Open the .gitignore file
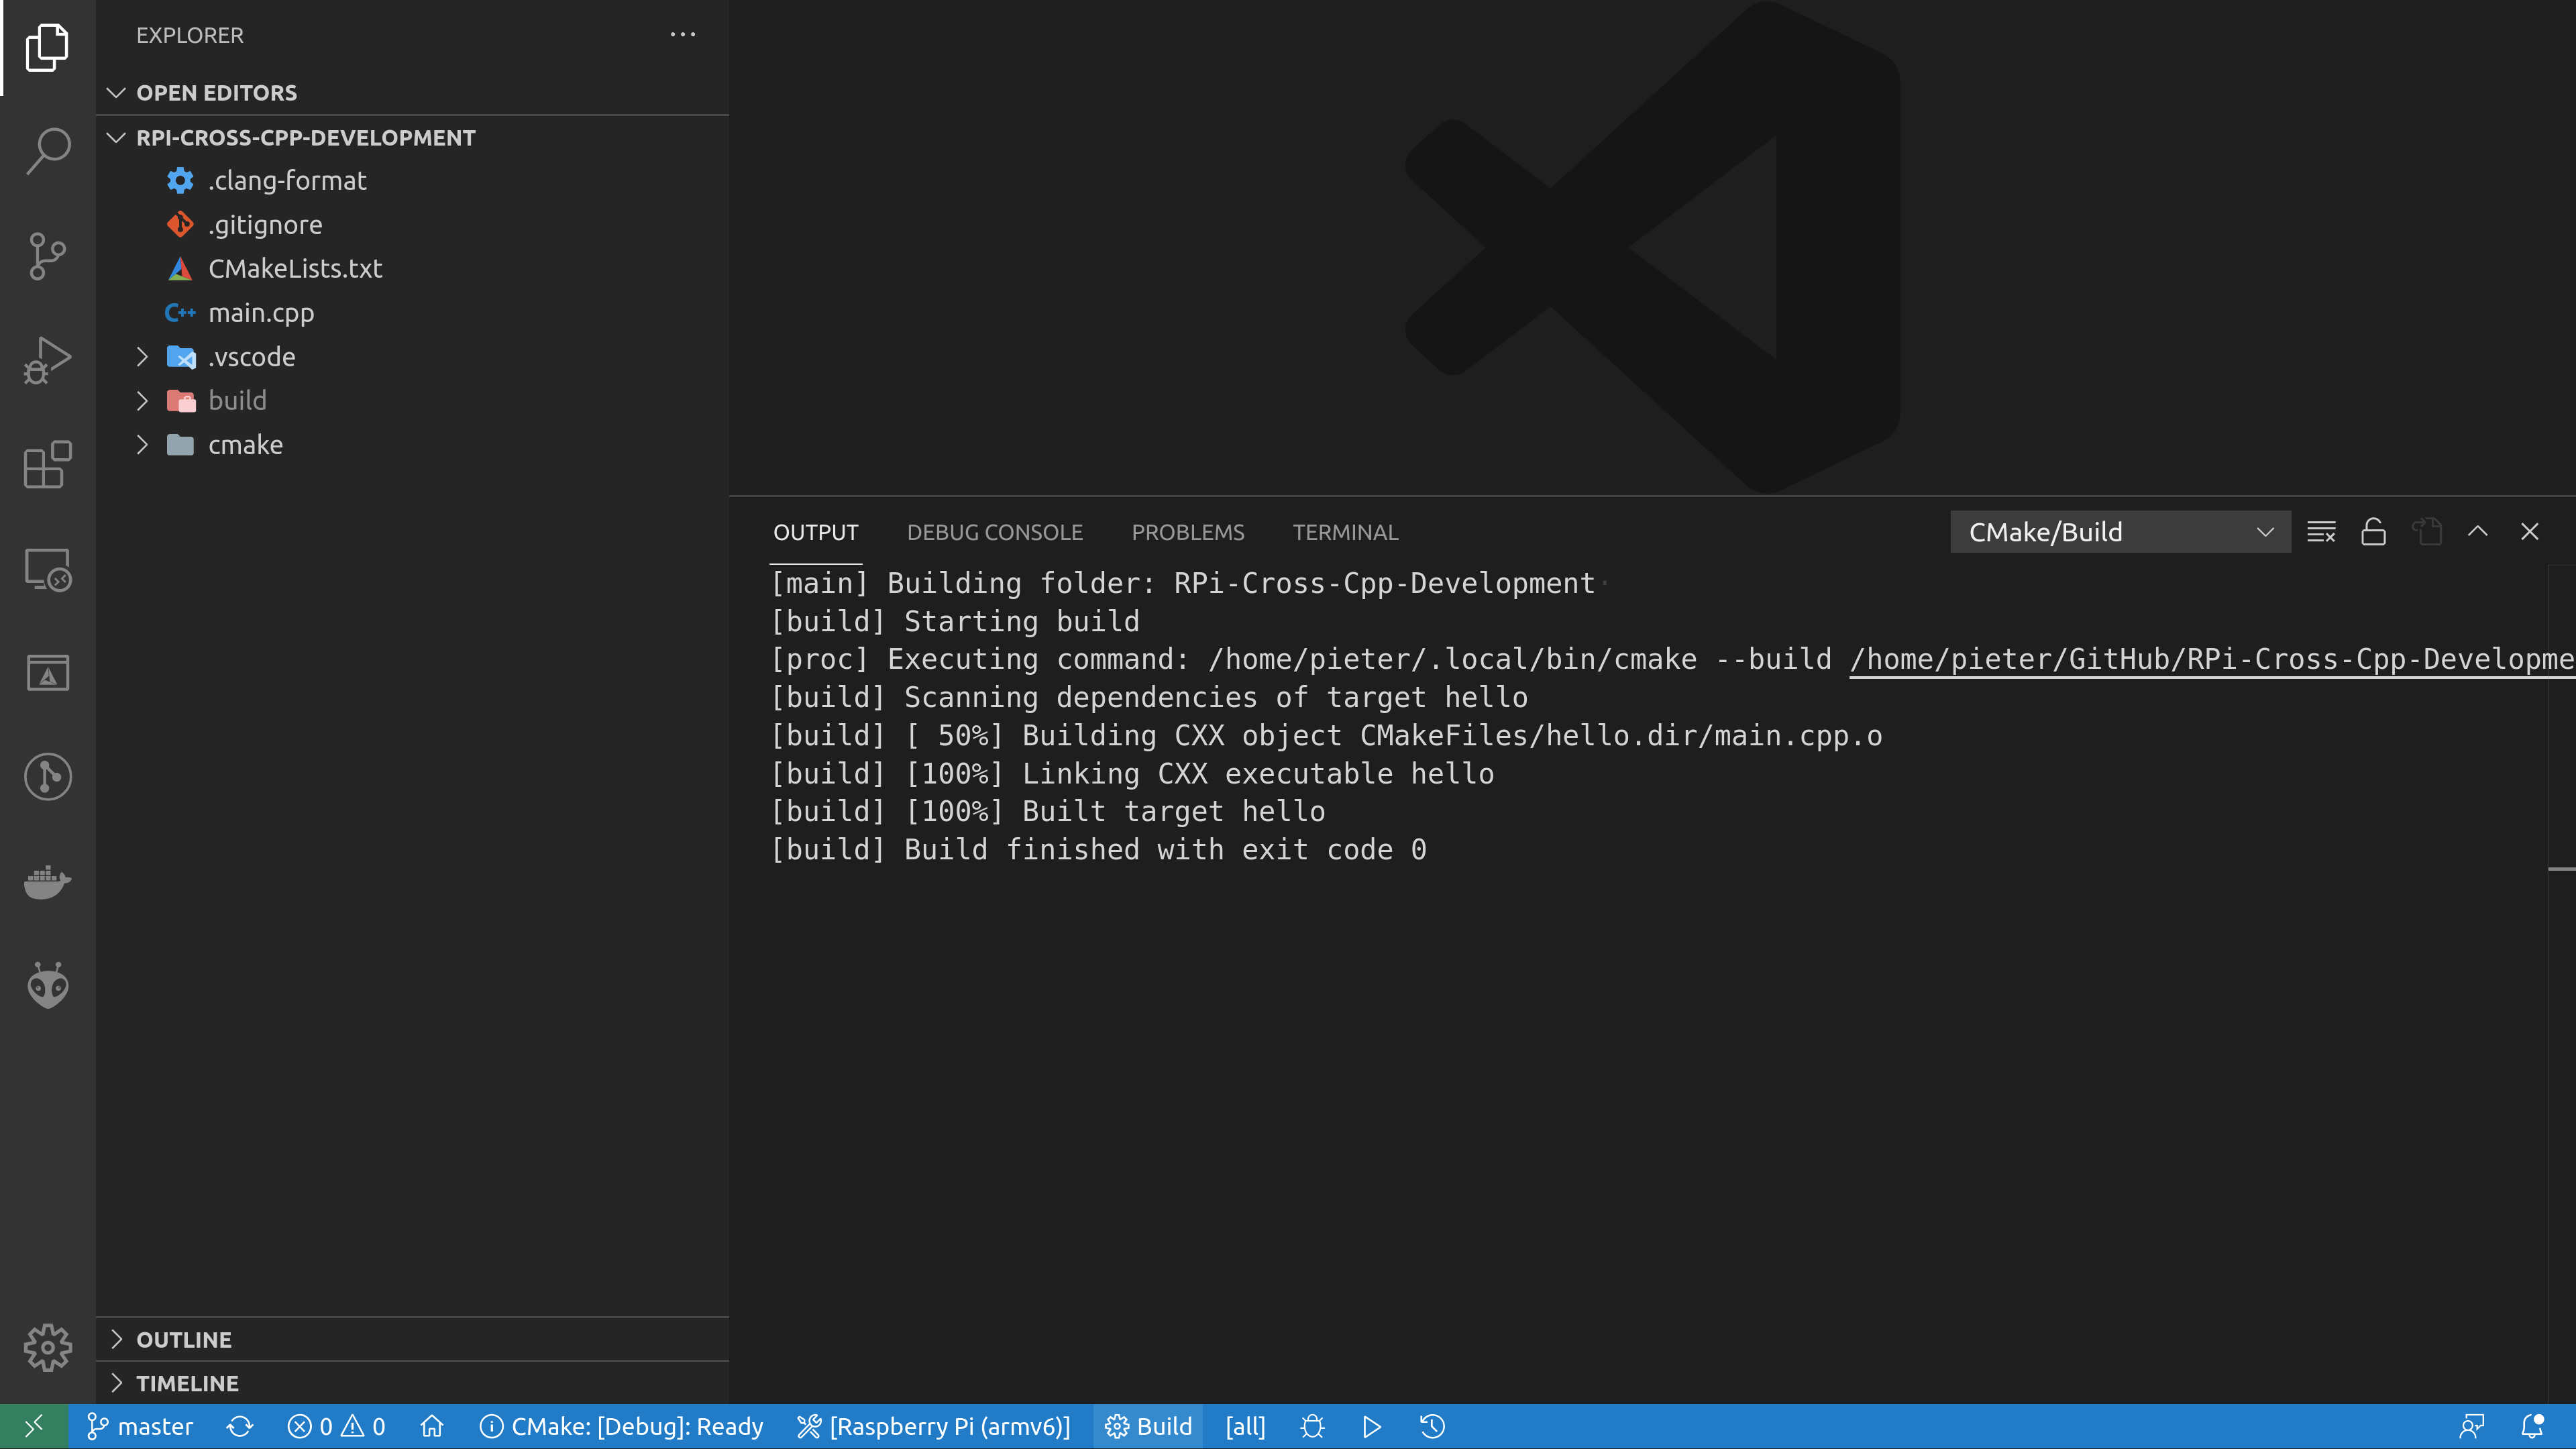2576x1449 pixels. tap(412, 225)
